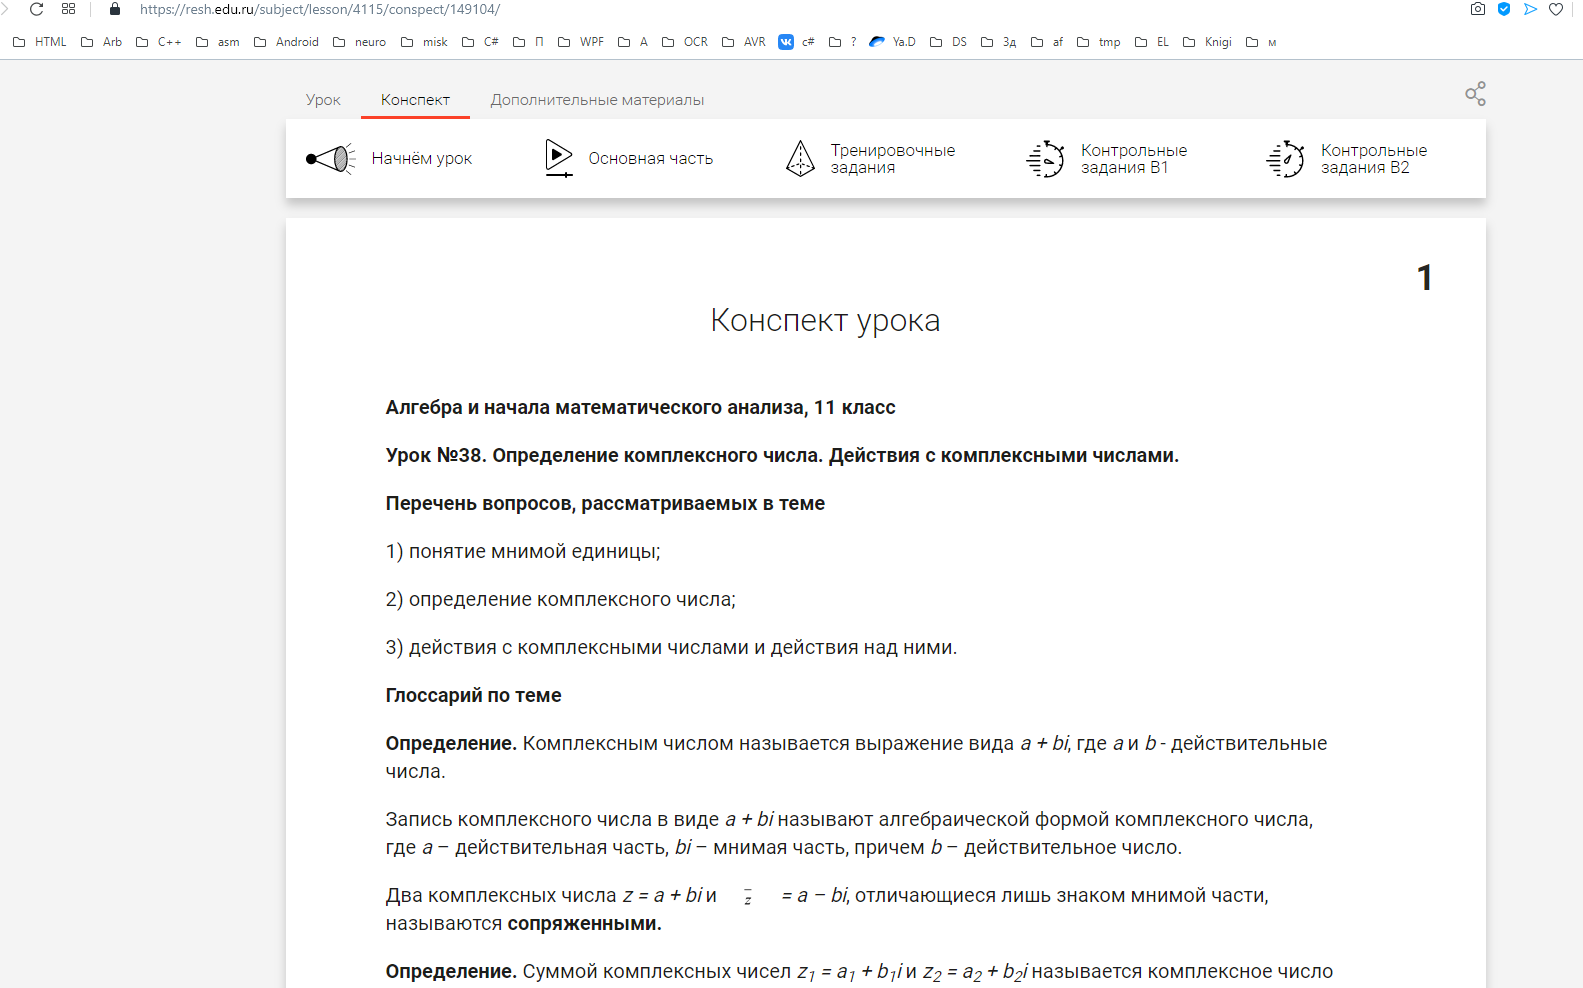
Task: Open the OCR bookmarks folder
Action: pyautogui.click(x=685, y=42)
